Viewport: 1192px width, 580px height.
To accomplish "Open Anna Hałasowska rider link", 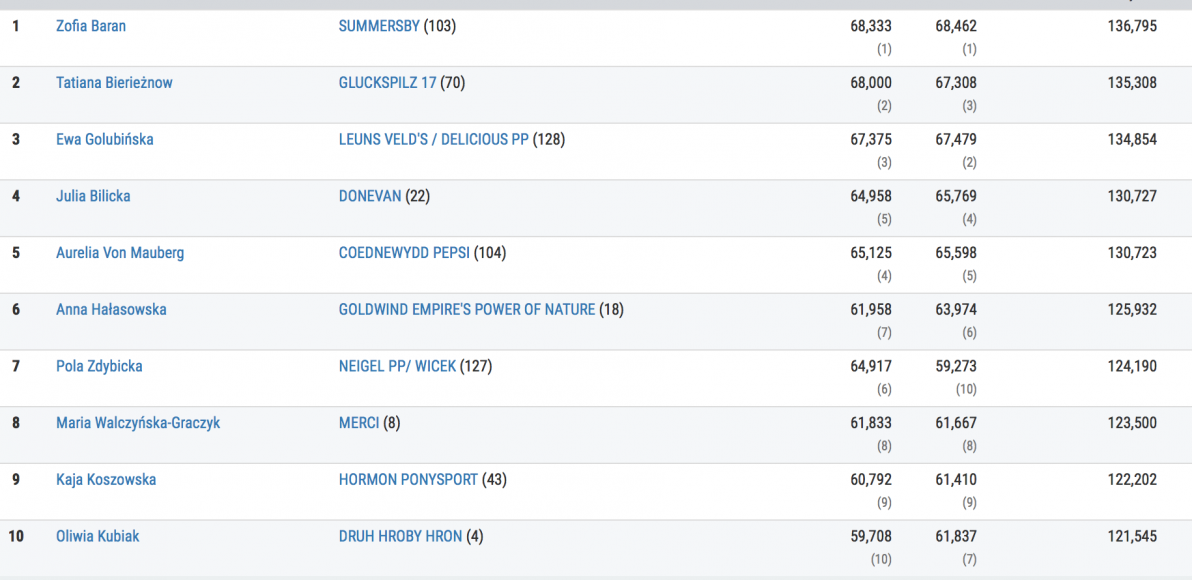I will 111,310.
